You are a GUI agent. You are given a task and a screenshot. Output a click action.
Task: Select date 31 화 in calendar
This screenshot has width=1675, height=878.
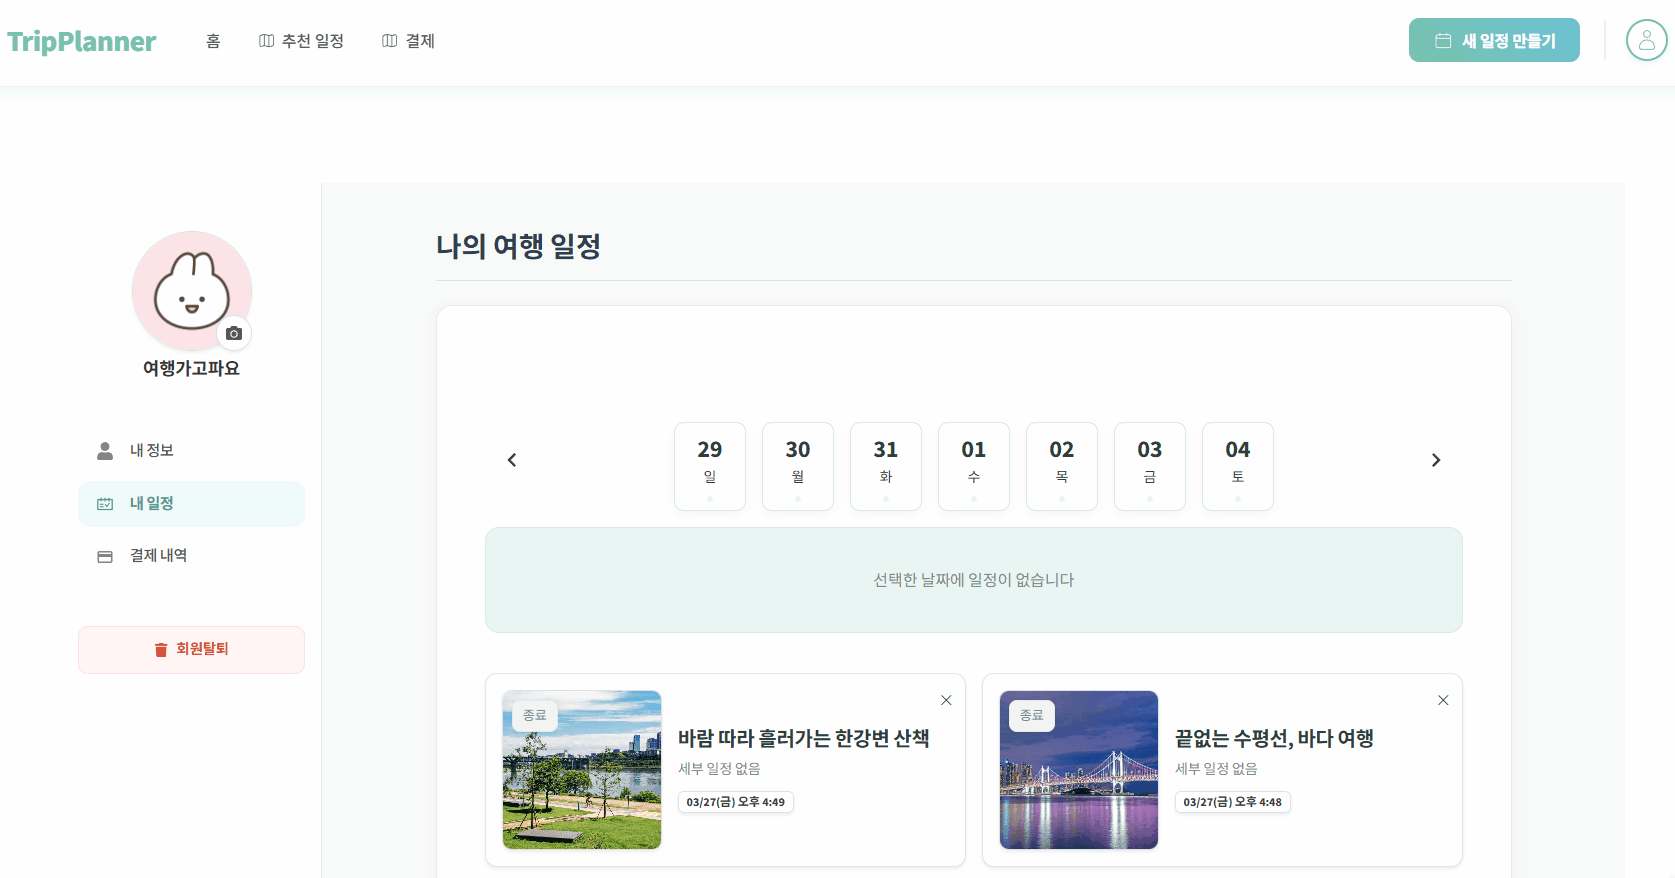tap(886, 466)
